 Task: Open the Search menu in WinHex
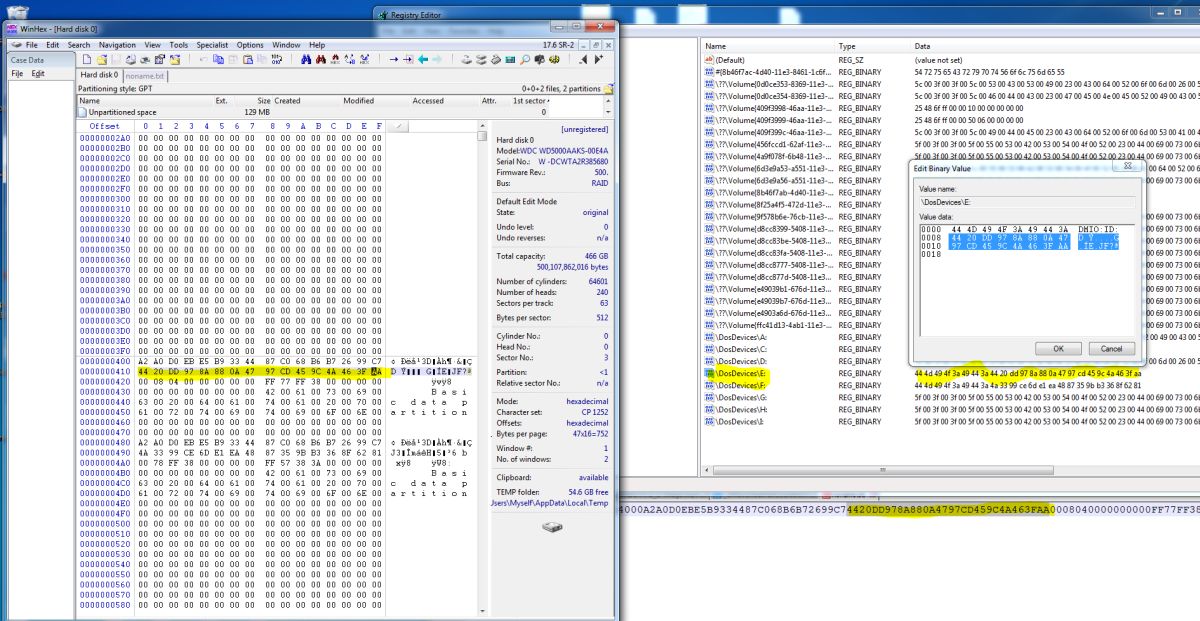pyautogui.click(x=79, y=45)
